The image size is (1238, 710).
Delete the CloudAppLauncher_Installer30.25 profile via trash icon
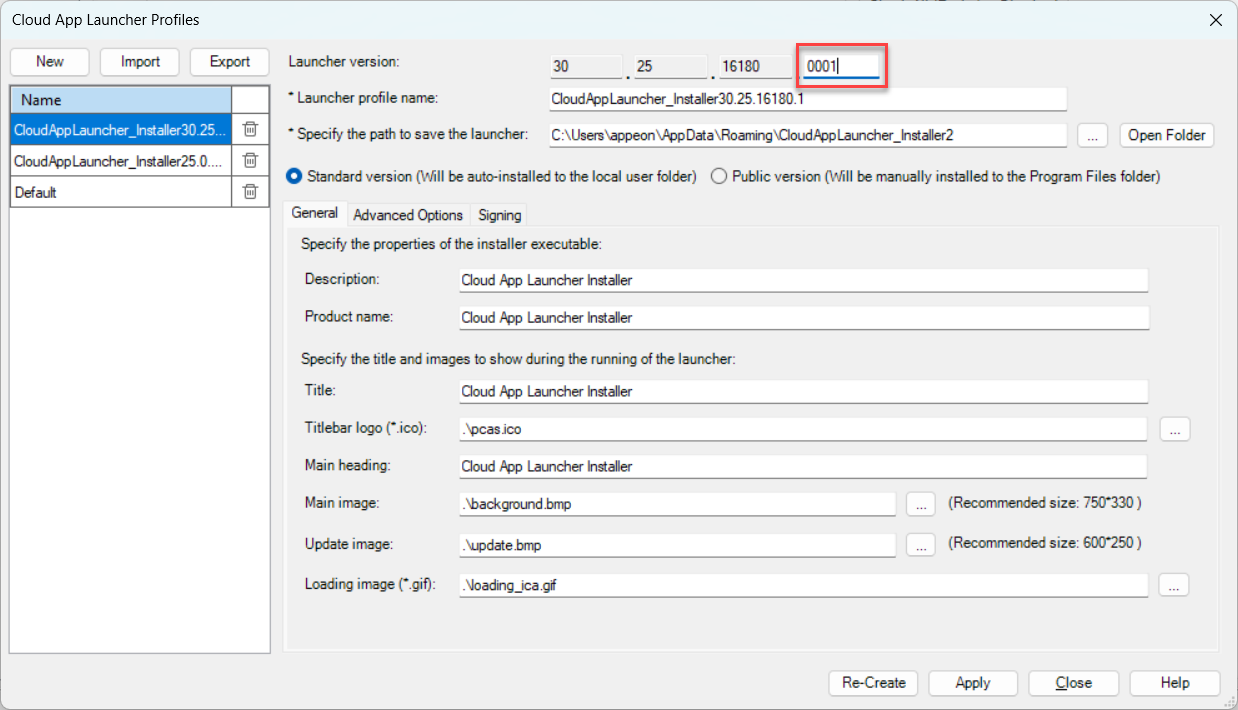click(x=250, y=129)
